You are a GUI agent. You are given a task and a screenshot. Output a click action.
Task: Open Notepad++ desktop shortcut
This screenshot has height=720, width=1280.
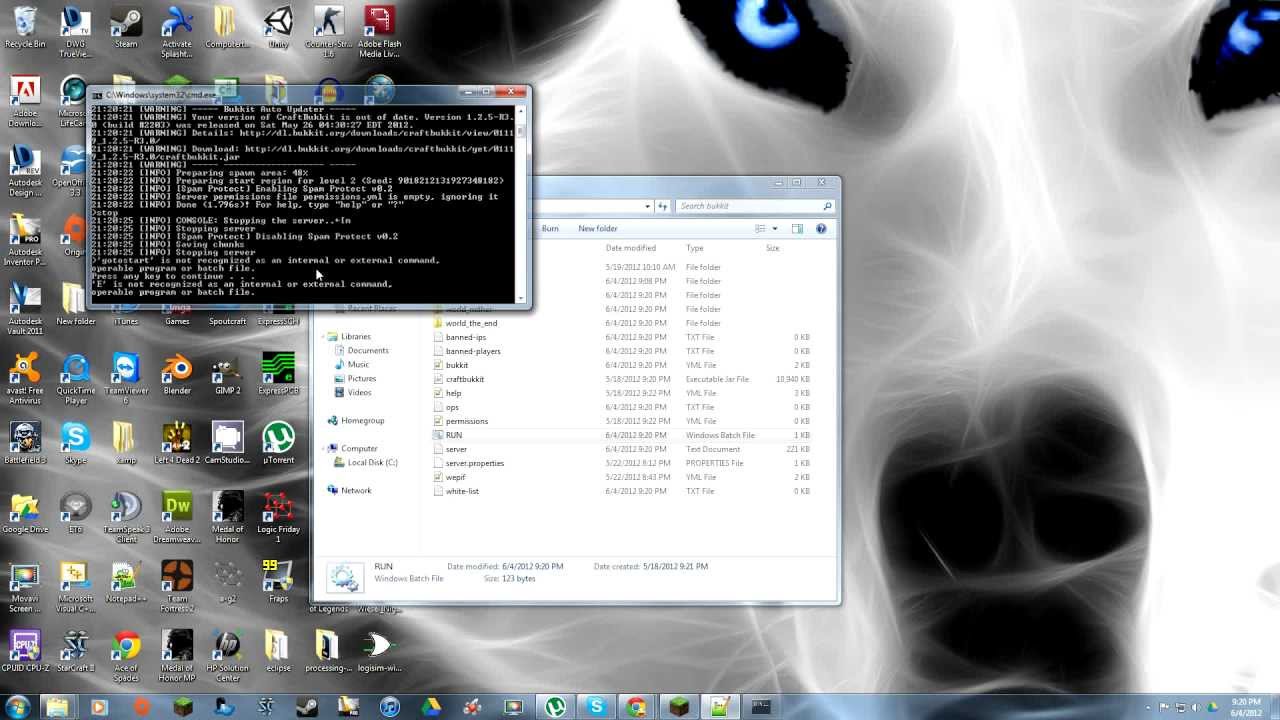tap(126, 582)
